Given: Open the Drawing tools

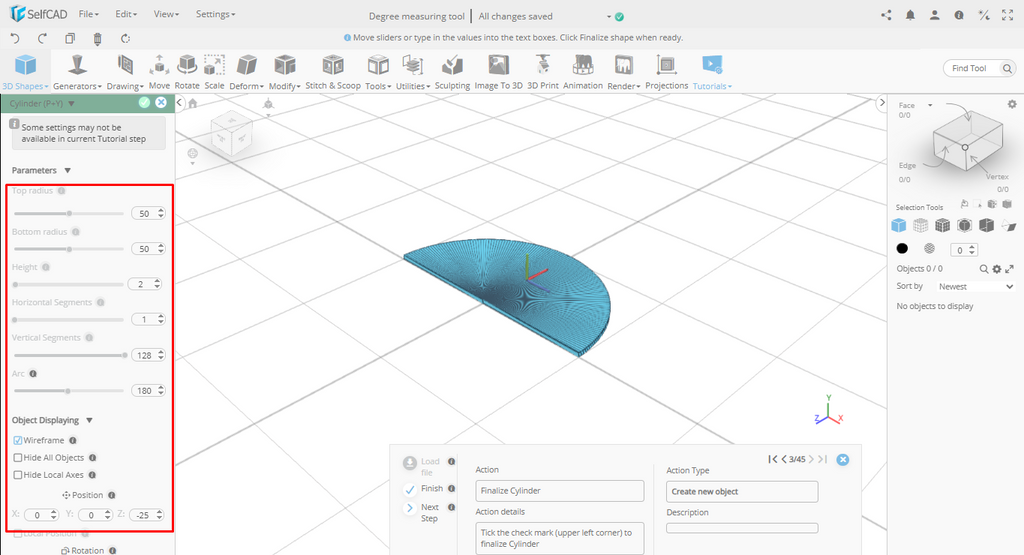Looking at the screenshot, I should [125, 72].
